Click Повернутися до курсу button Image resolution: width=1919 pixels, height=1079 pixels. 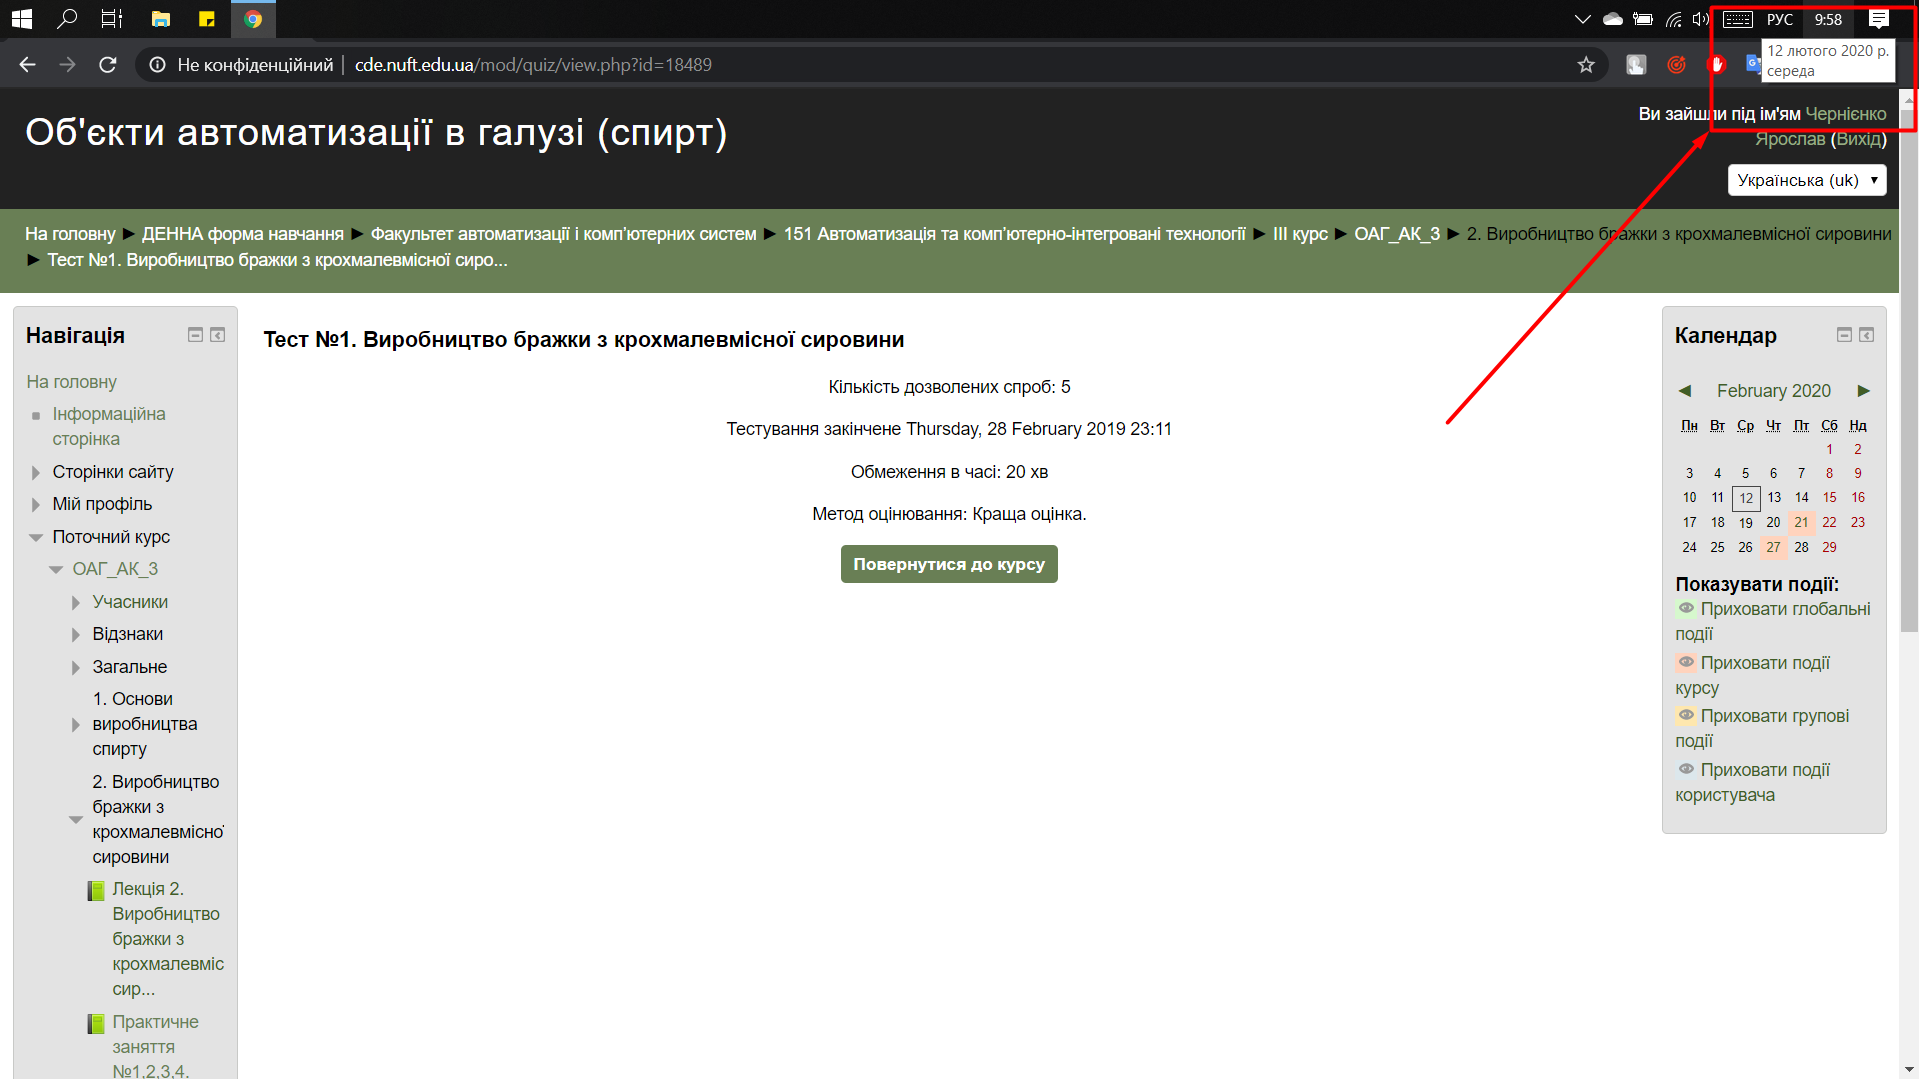(x=948, y=564)
